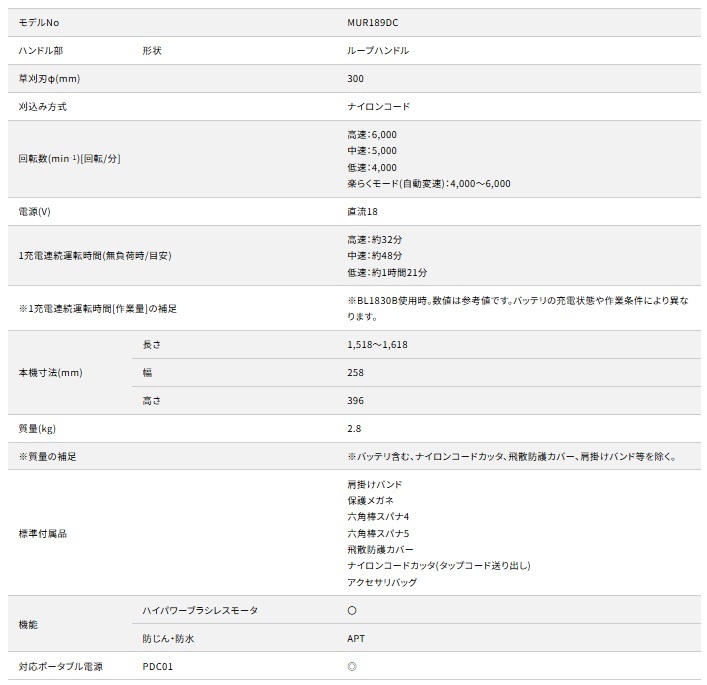Select the 保護メガネ accessory entry

click(x=370, y=501)
